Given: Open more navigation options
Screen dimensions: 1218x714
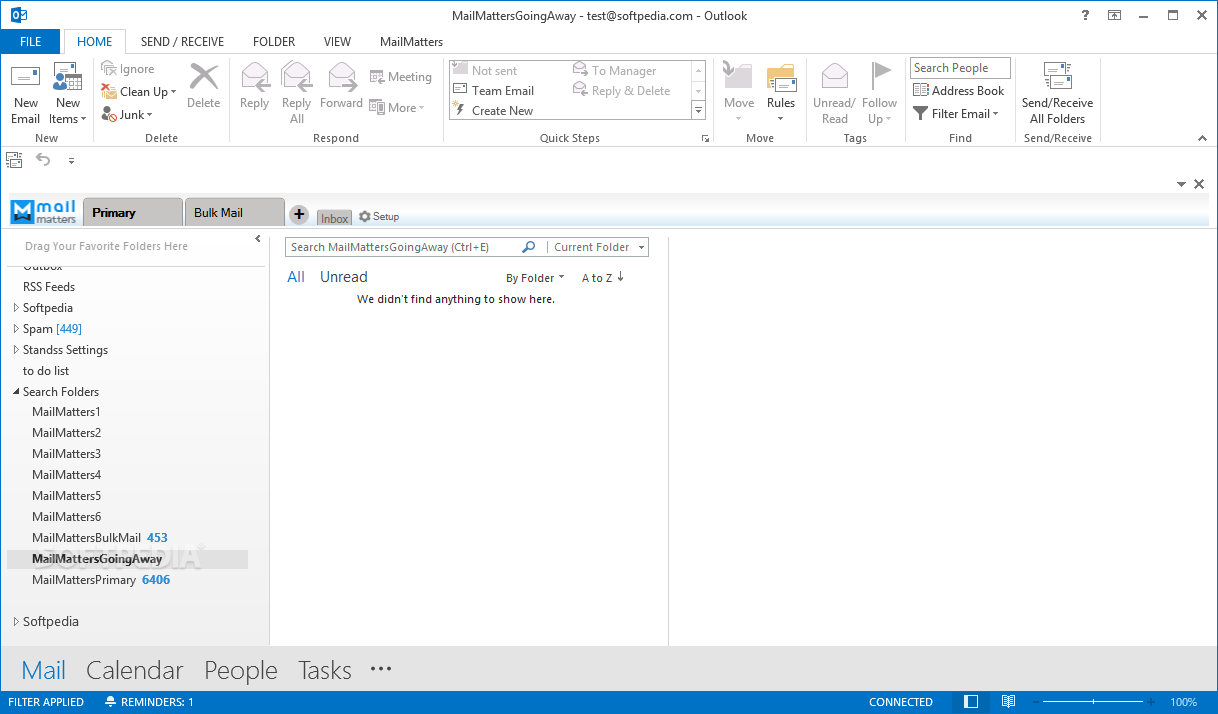Looking at the screenshot, I should point(381,669).
